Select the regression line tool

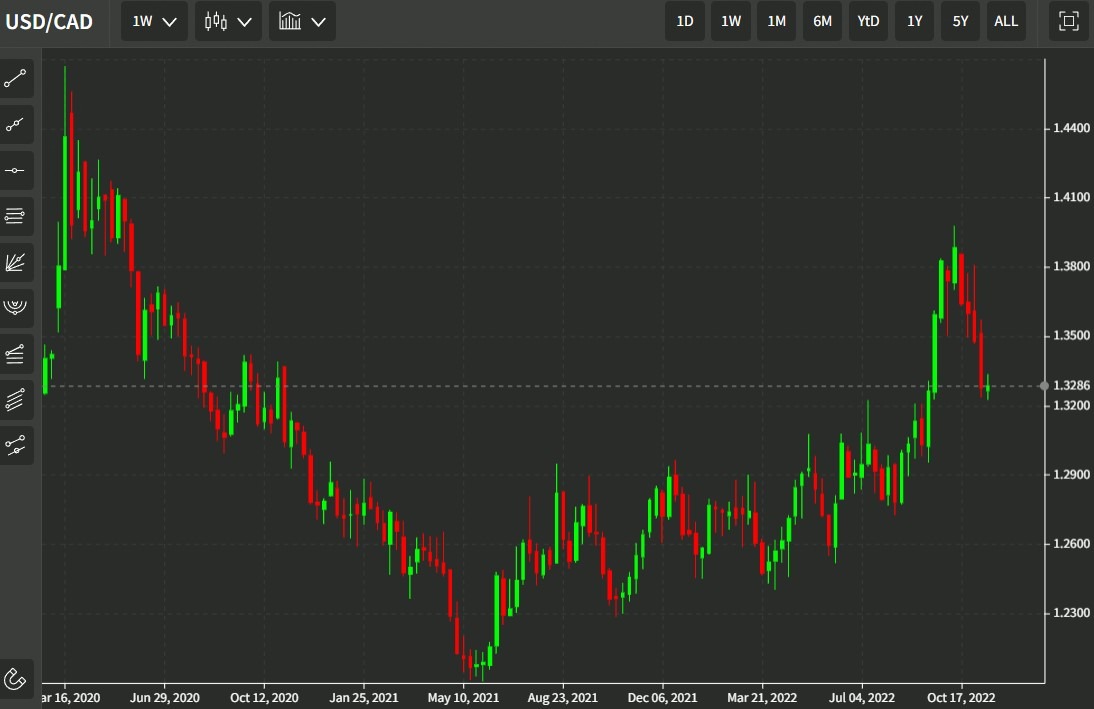15,445
